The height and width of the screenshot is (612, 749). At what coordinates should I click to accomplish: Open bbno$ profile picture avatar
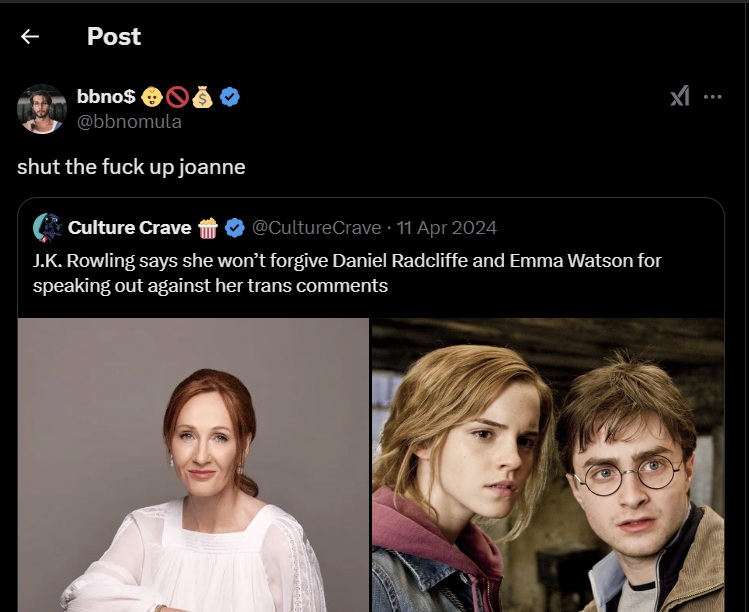click(42, 109)
